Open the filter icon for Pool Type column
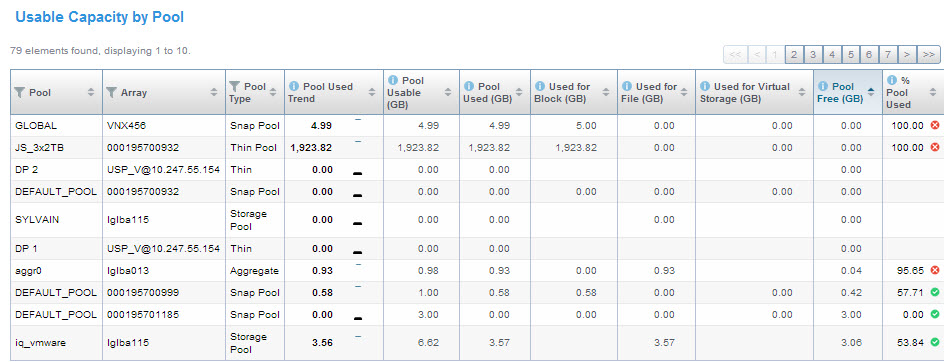 click(x=235, y=86)
